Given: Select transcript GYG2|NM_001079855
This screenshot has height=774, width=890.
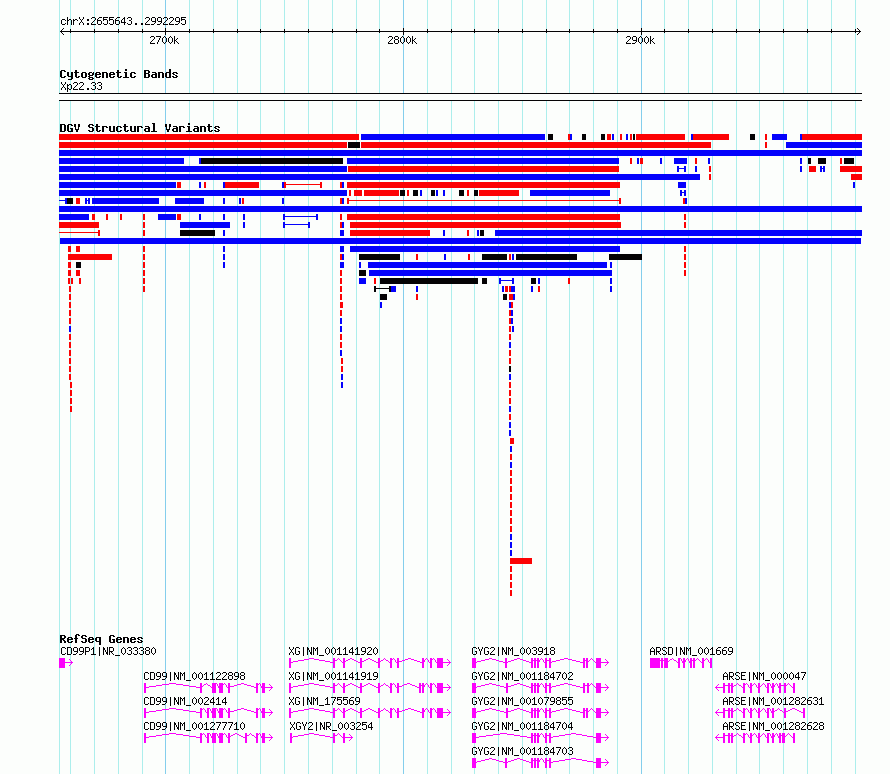Looking at the screenshot, I should pyautogui.click(x=523, y=701).
